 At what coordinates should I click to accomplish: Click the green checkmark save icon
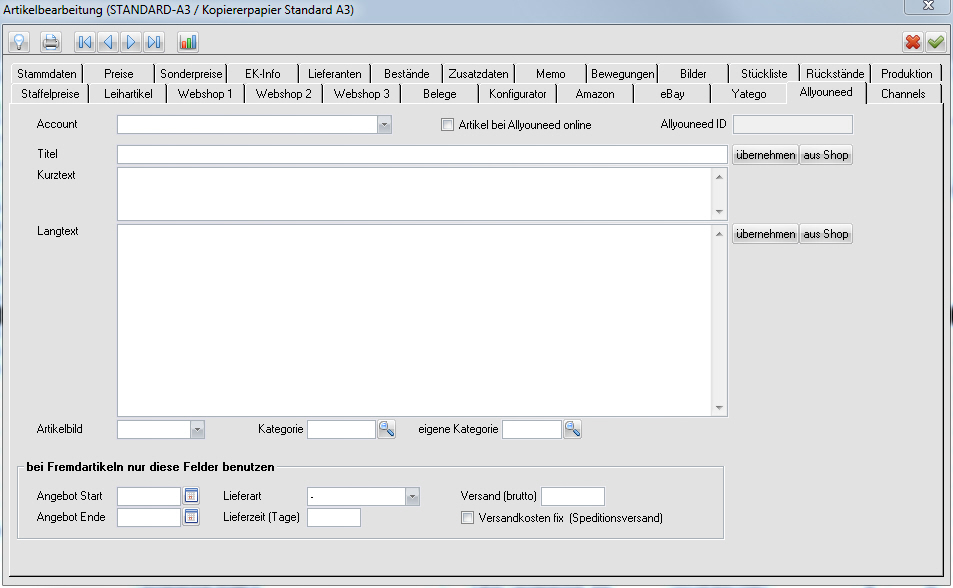[x=935, y=42]
